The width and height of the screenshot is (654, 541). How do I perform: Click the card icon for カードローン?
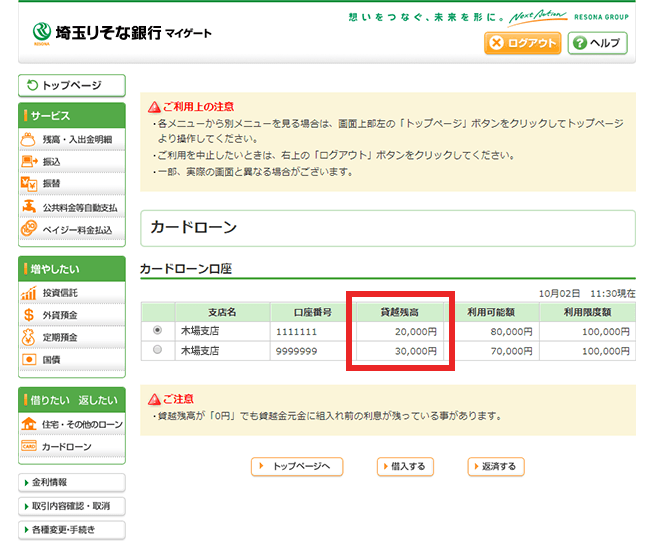tap(29, 446)
